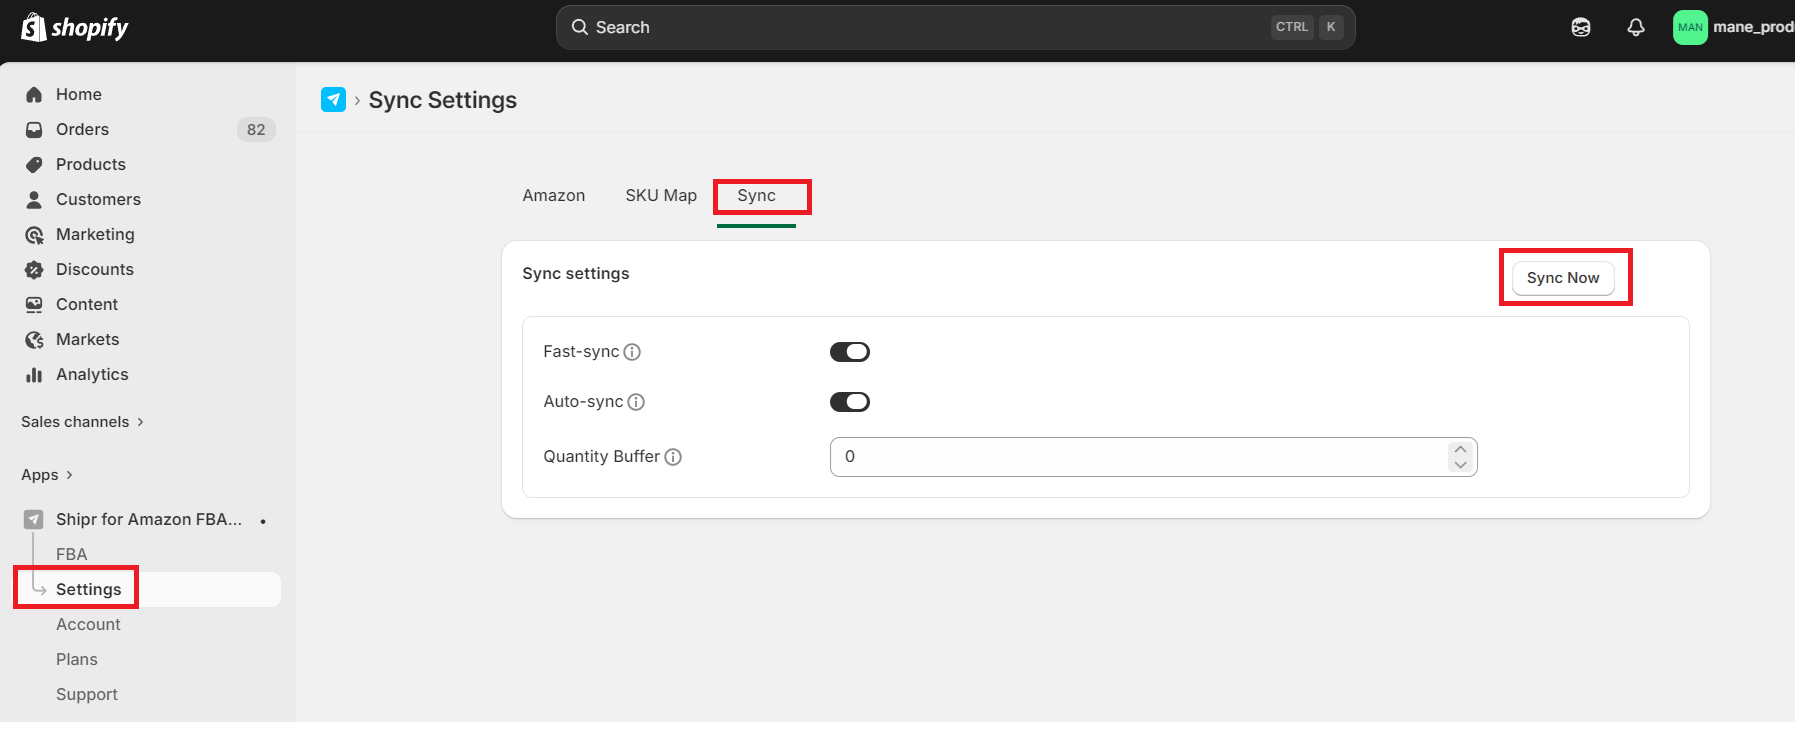Click the pin dot beside Shipr app

tap(263, 521)
